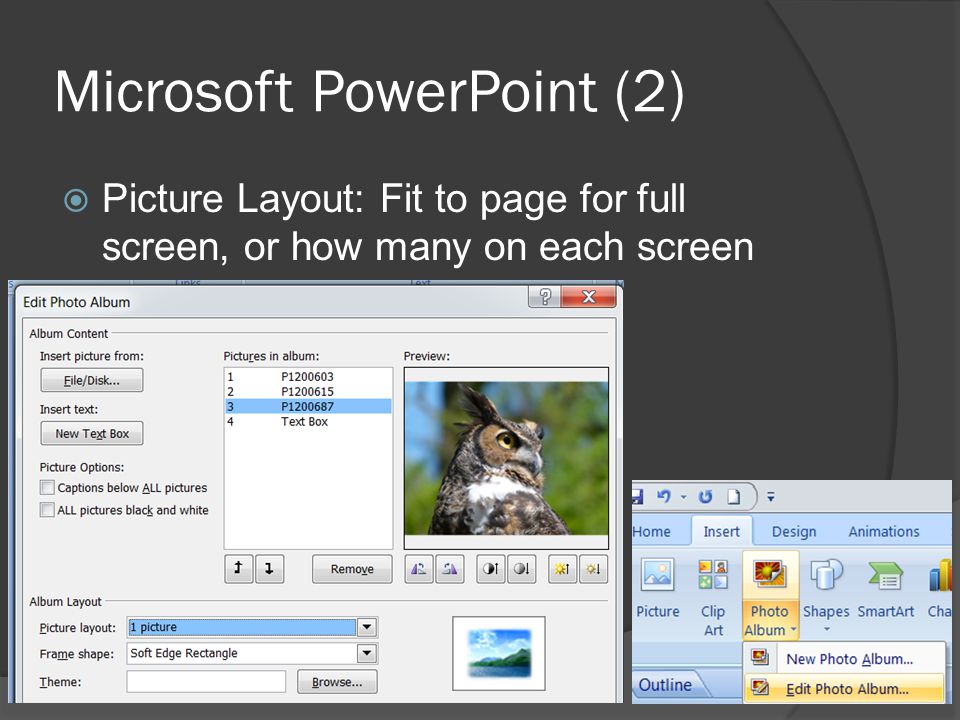Screen dimensions: 960x720
Task: Click the album layout preview thumbnail
Action: click(499, 653)
